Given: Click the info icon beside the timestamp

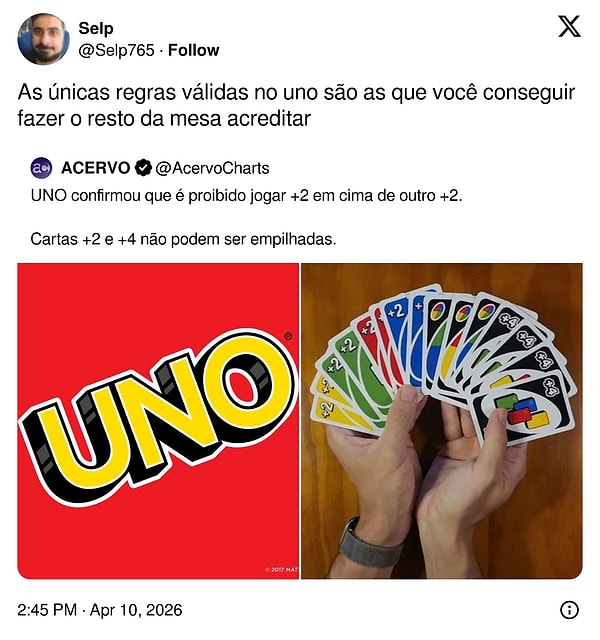Looking at the screenshot, I should [x=569, y=610].
